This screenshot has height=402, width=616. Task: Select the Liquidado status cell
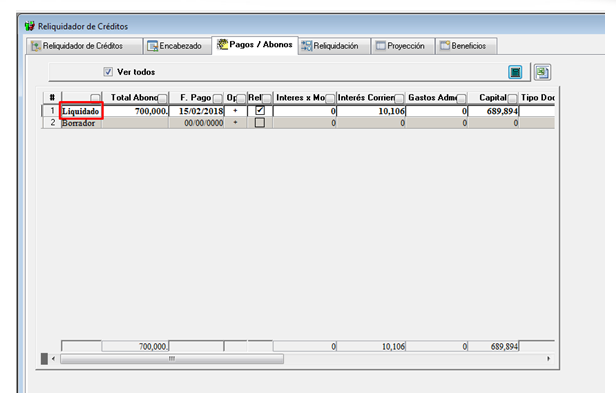(x=81, y=111)
